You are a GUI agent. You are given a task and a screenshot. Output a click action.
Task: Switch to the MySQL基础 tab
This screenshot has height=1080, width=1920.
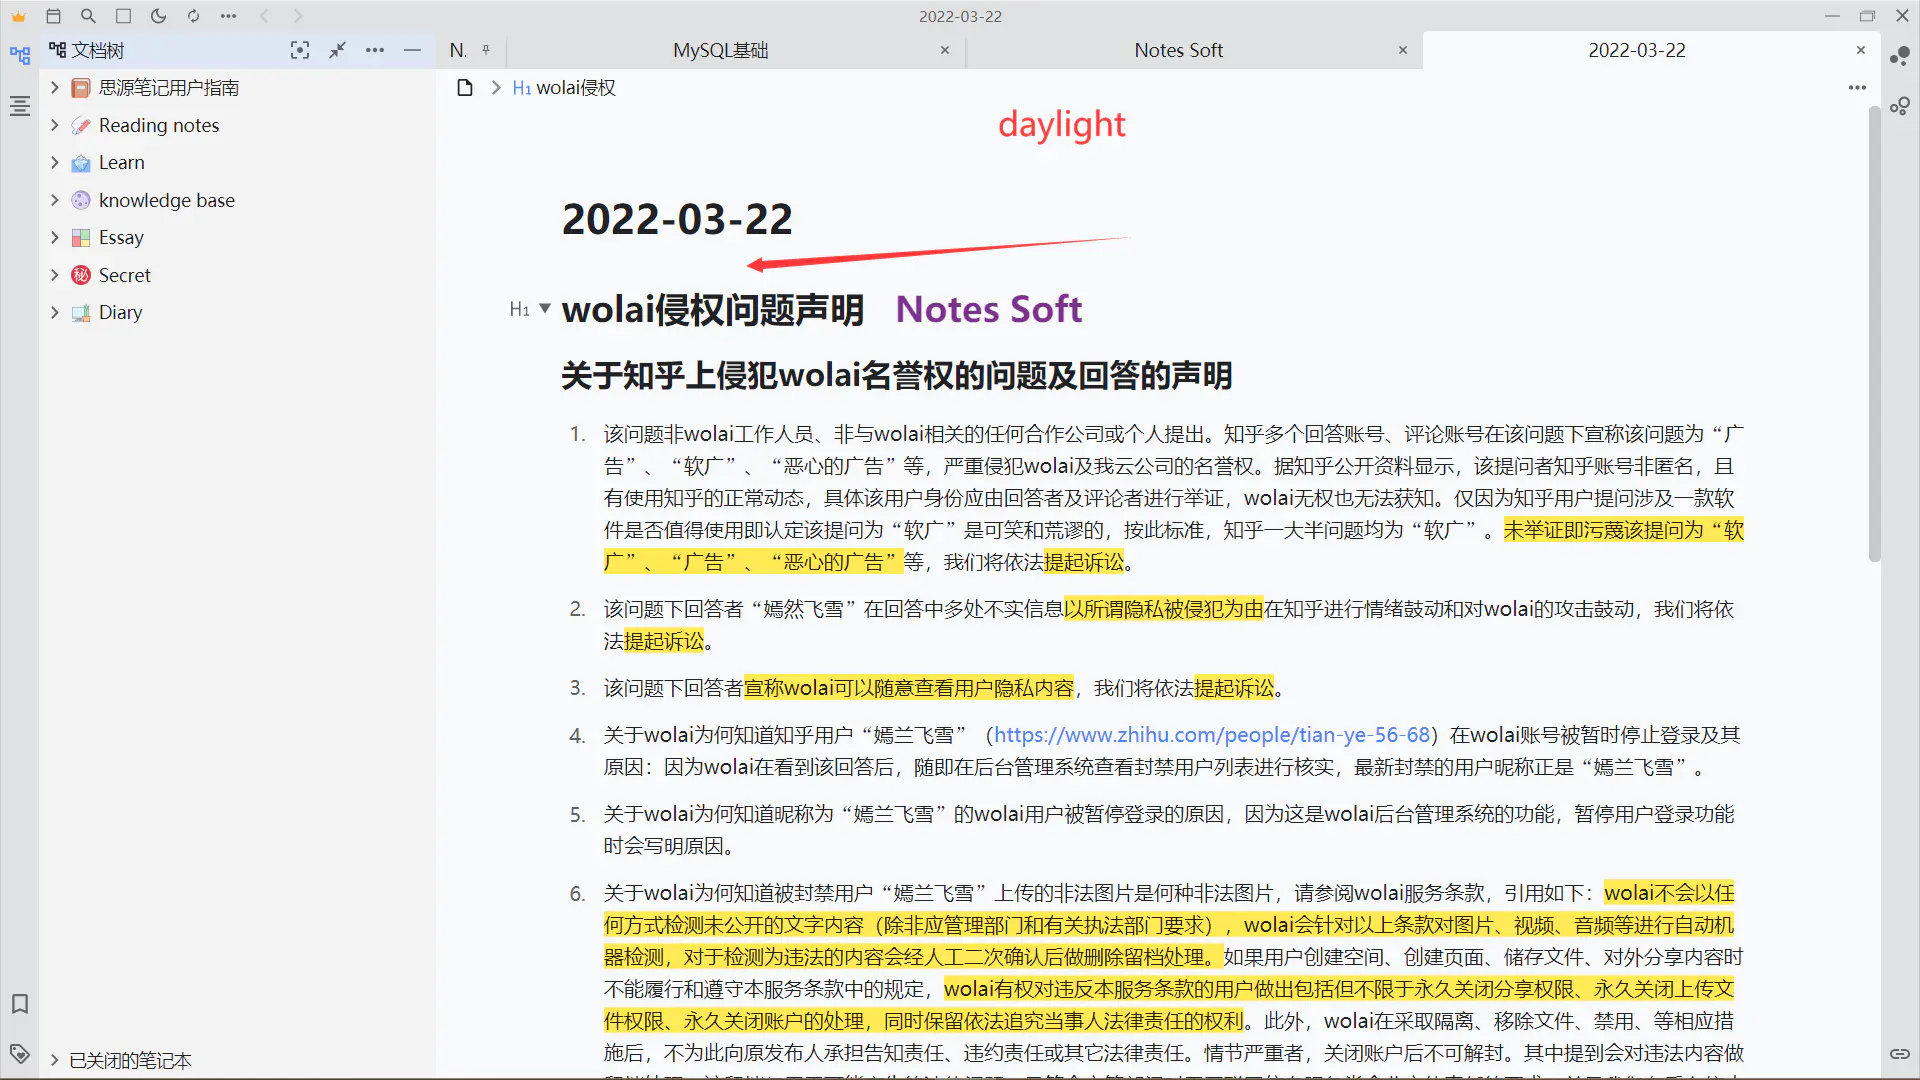(x=720, y=50)
